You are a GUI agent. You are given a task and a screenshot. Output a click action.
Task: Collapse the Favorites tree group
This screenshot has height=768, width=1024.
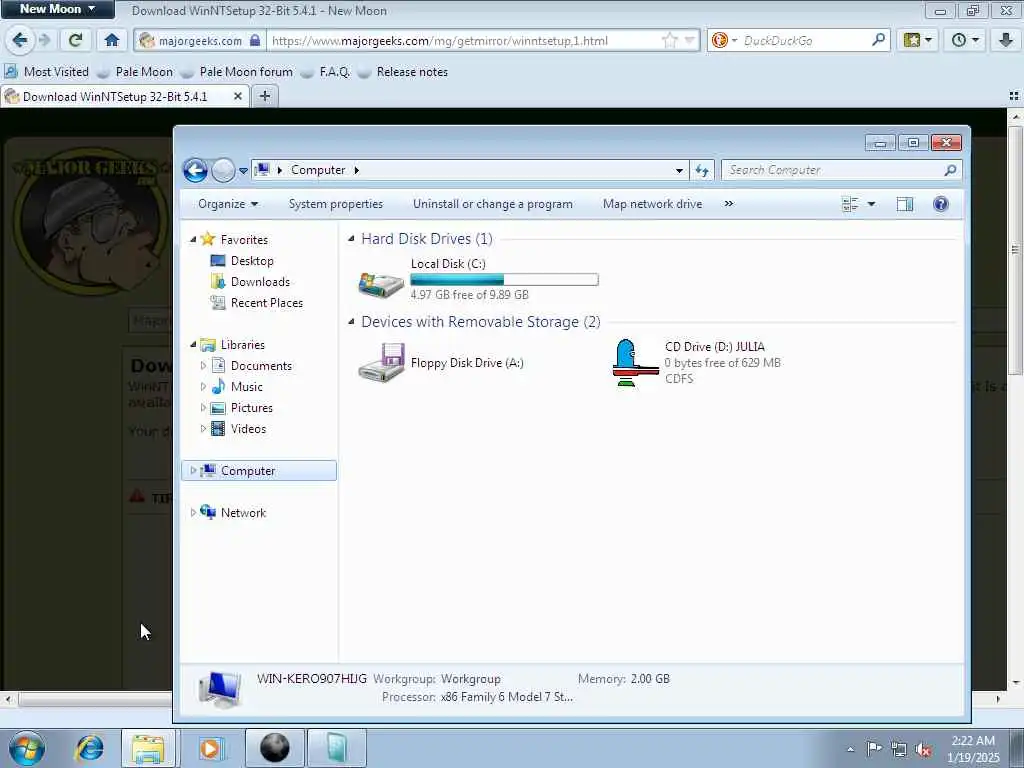pyautogui.click(x=193, y=240)
